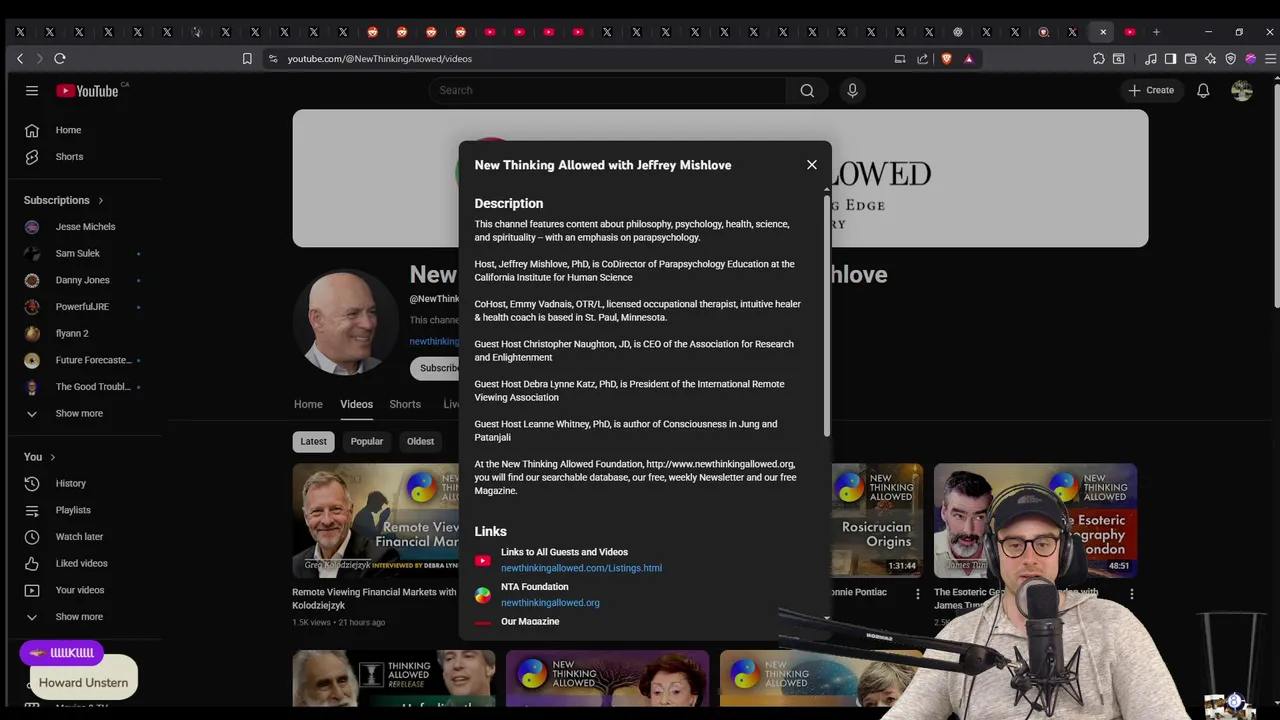The height and width of the screenshot is (720, 1280).
Task: Close the current active tab
Action: coord(1103,32)
